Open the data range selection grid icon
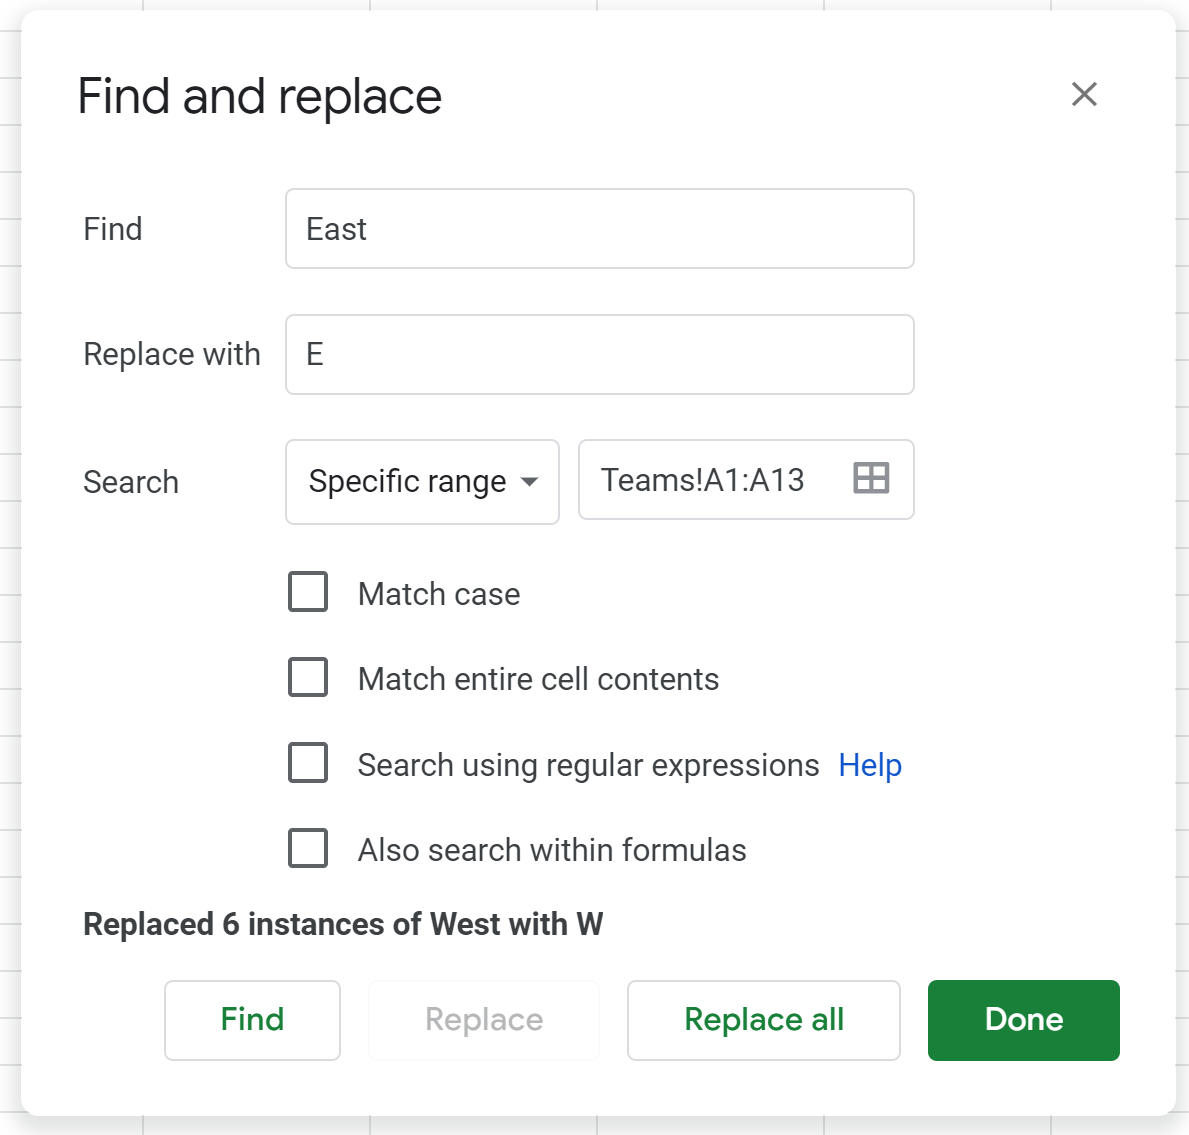 (870, 479)
